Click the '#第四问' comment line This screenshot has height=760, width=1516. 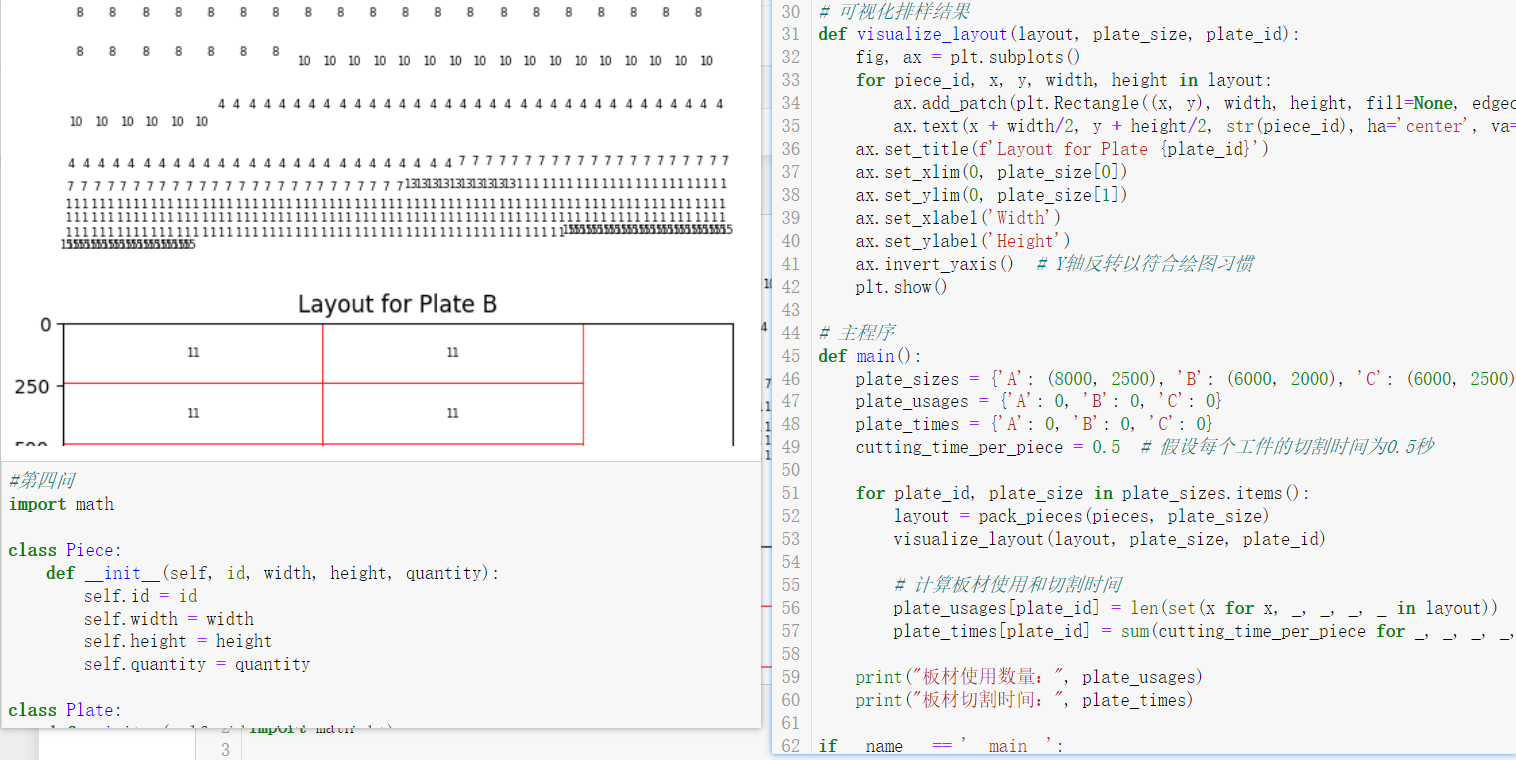coord(42,481)
